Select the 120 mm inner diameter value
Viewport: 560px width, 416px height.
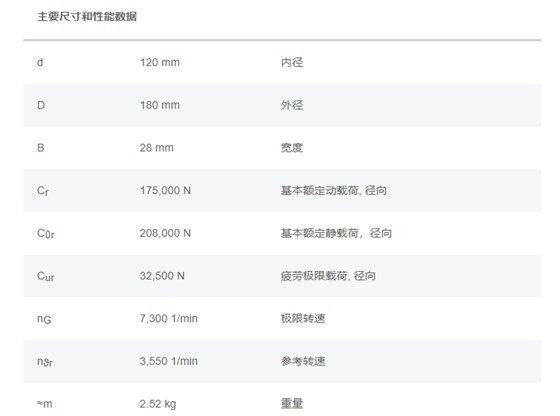click(160, 62)
